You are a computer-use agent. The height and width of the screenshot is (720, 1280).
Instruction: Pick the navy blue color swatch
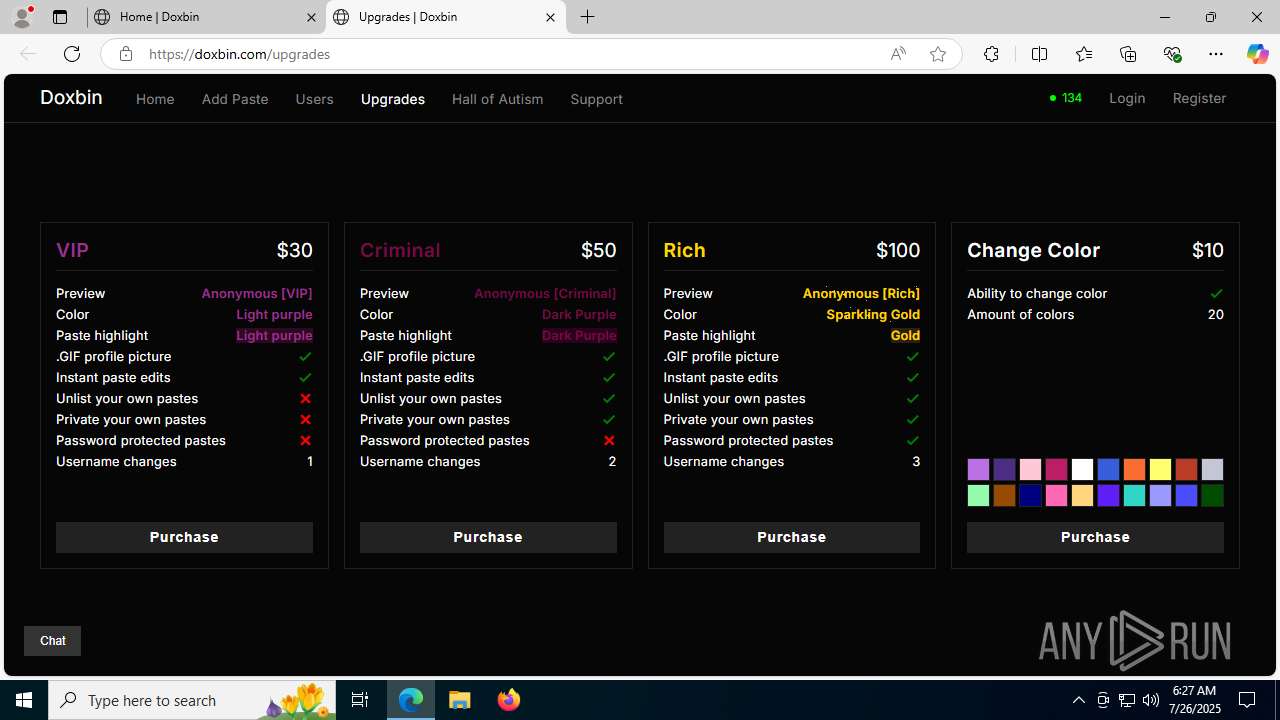(x=1030, y=495)
